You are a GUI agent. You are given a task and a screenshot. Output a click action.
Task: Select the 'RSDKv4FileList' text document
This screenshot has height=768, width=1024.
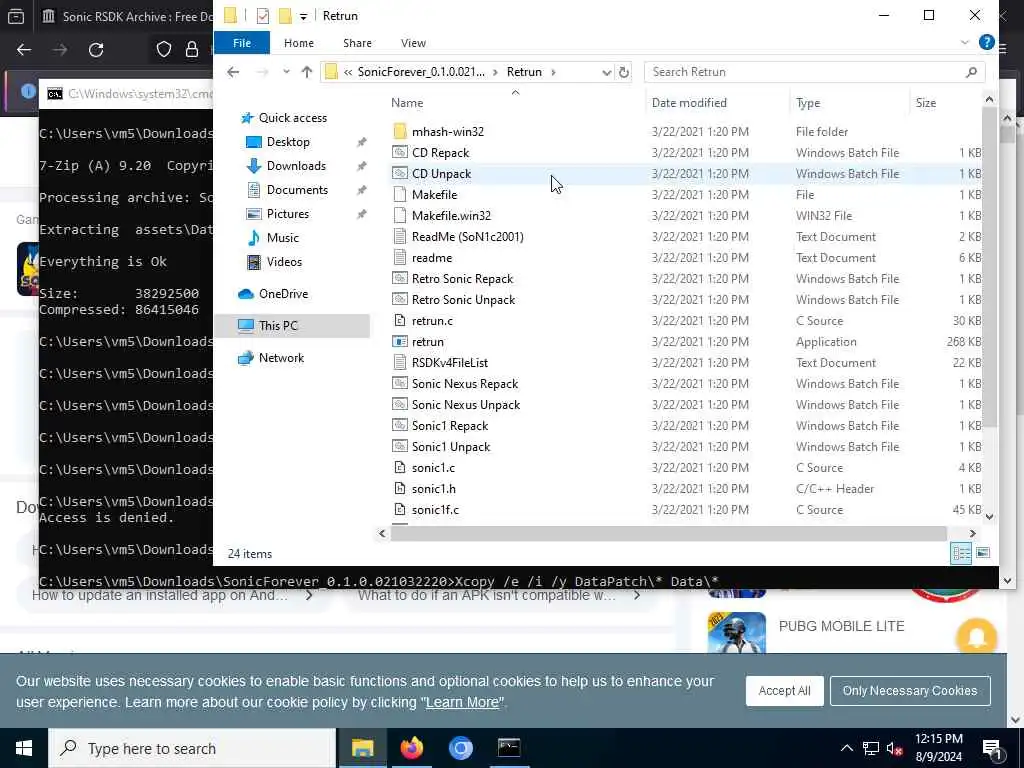[449, 362]
